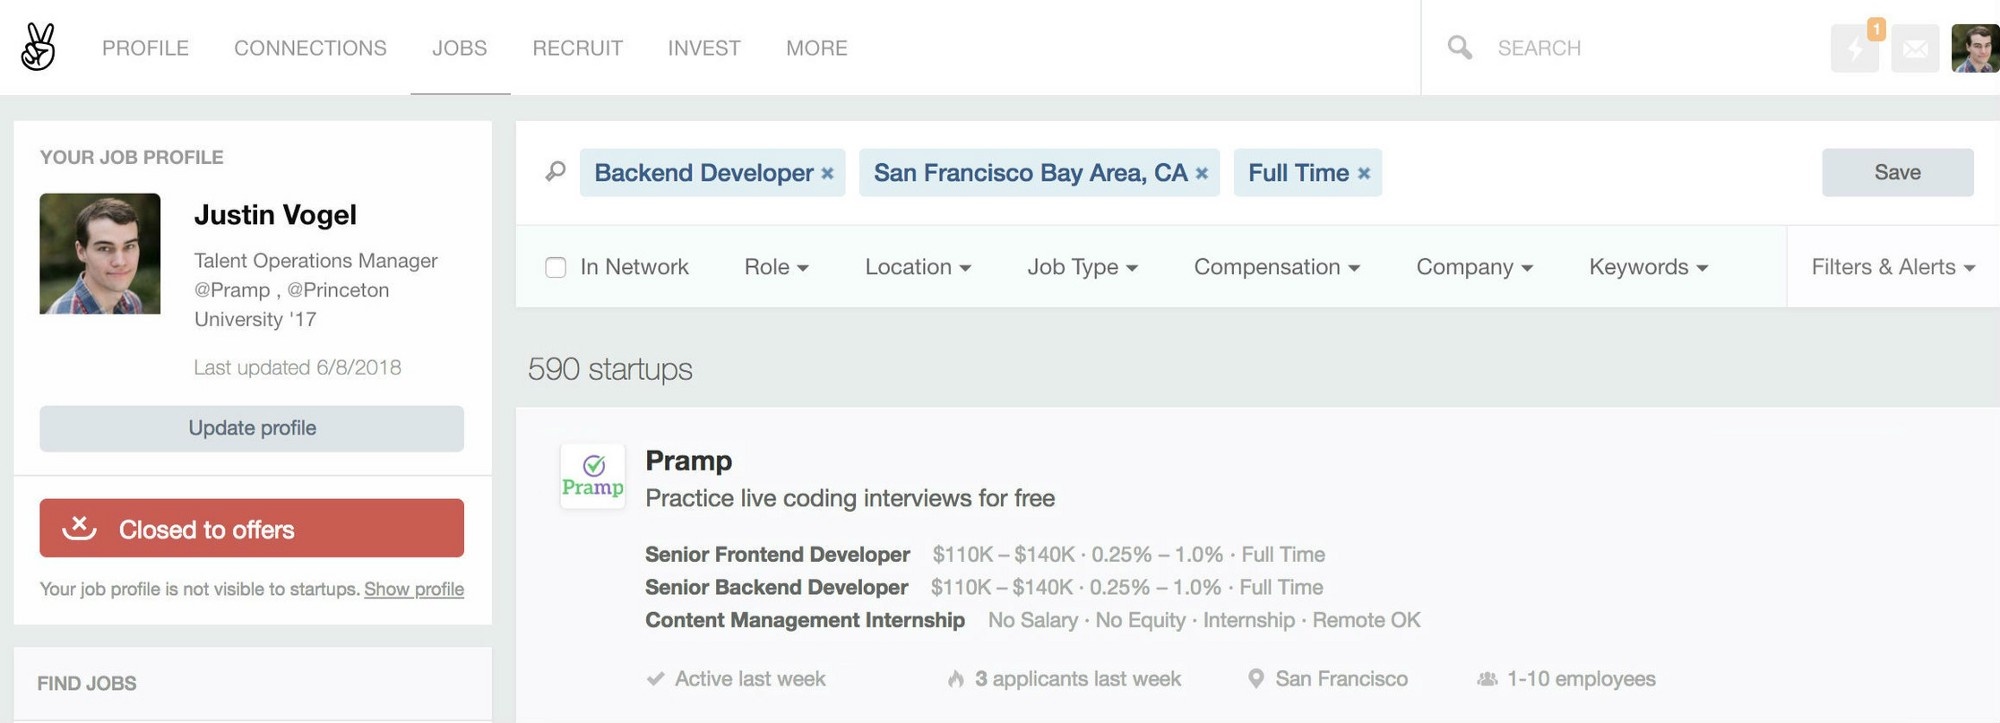Remove the Full Time filter tag

click(x=1363, y=174)
